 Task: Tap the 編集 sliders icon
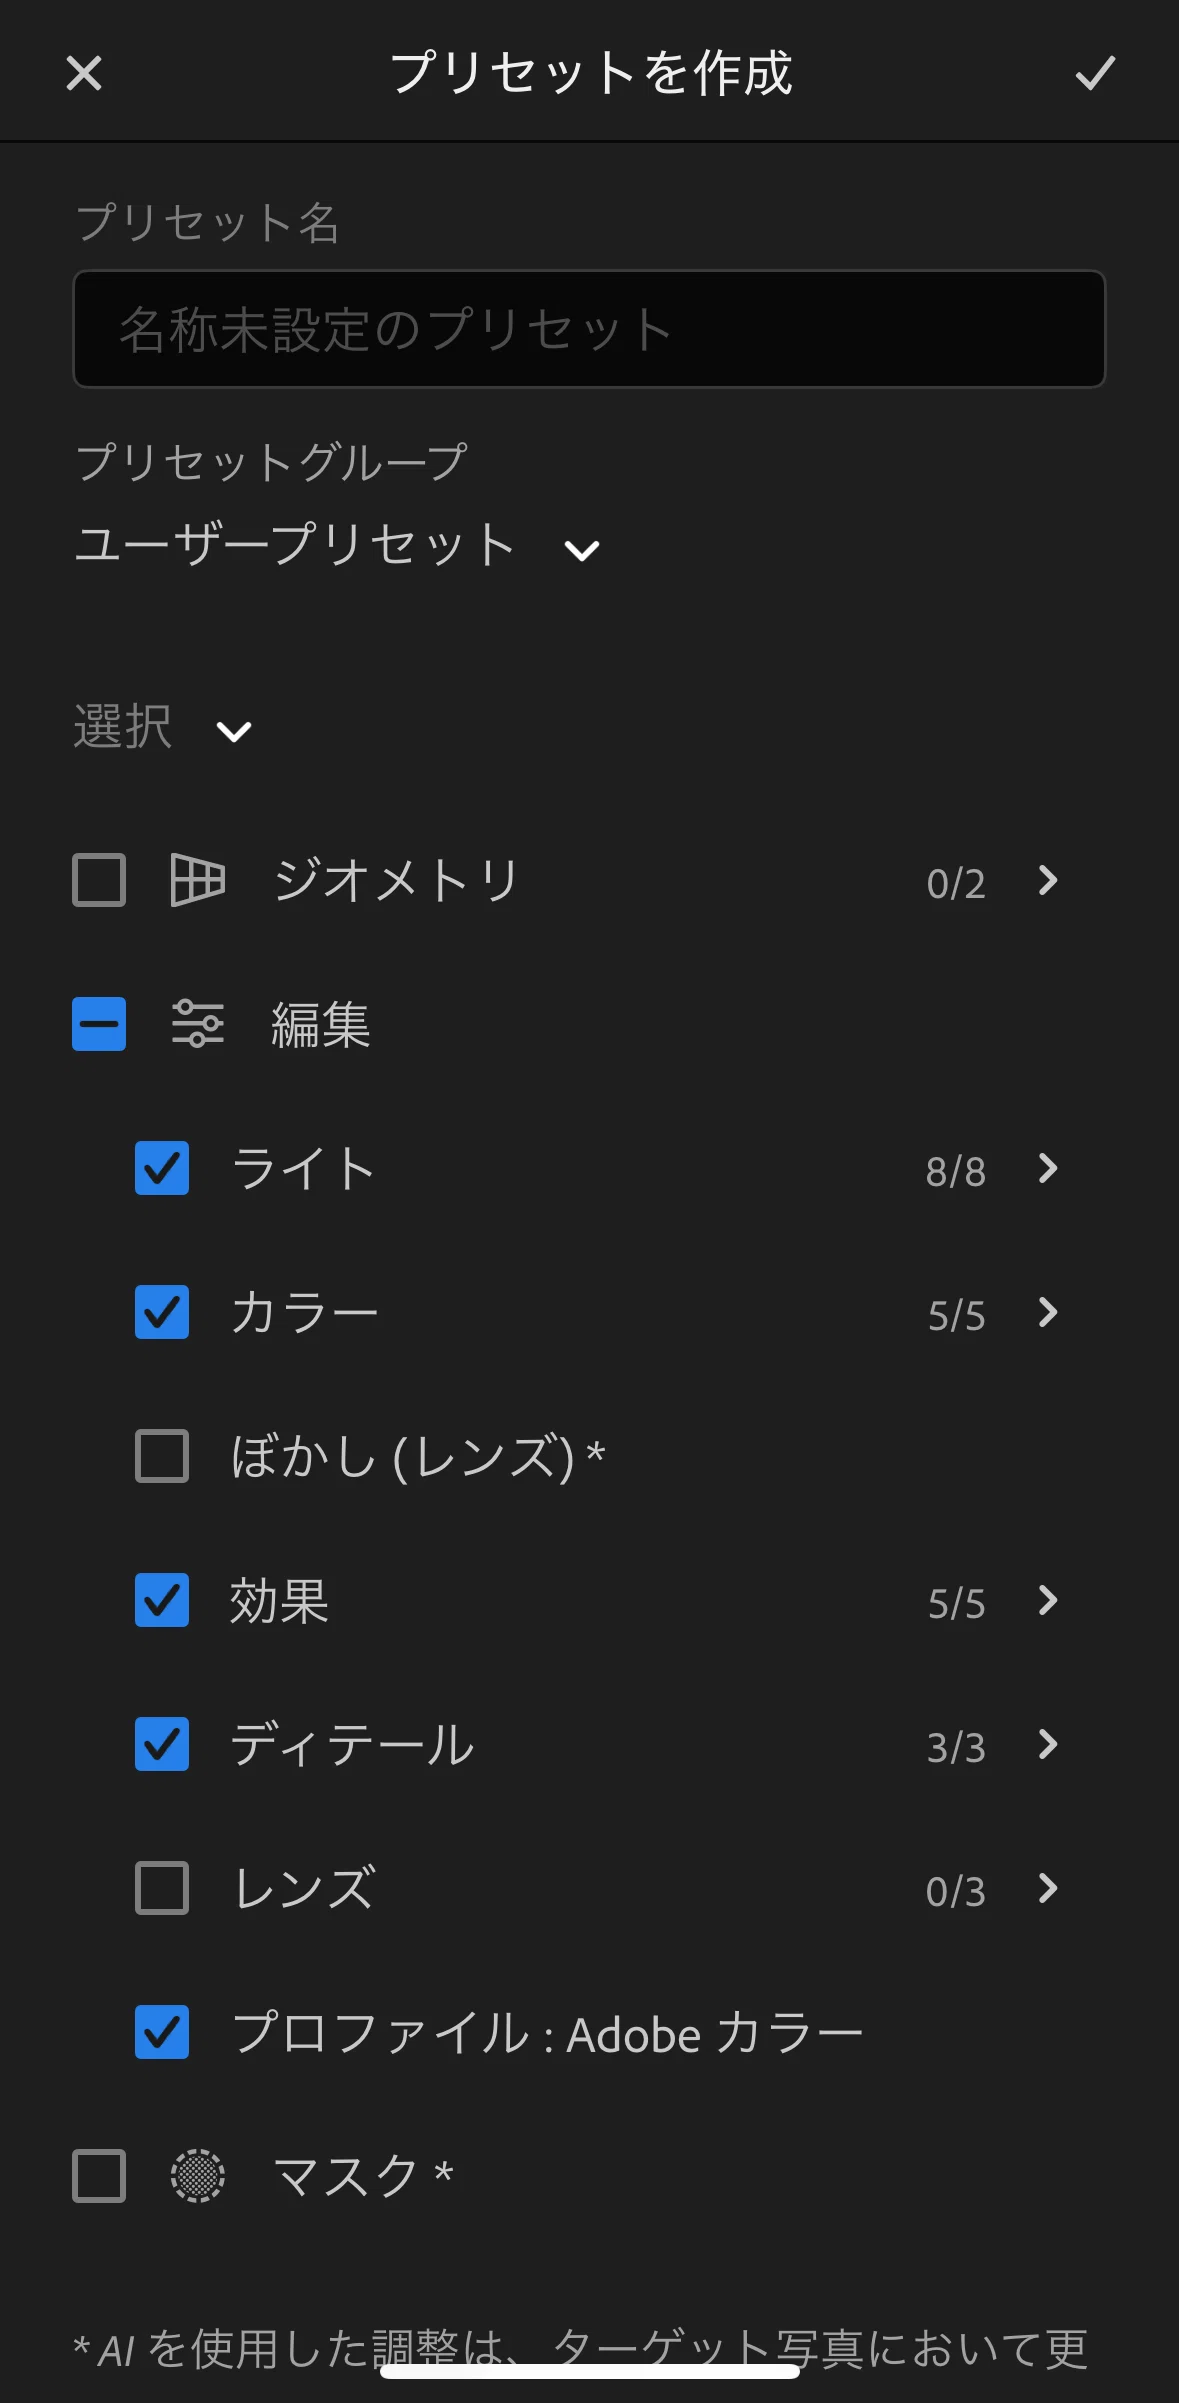click(197, 1024)
